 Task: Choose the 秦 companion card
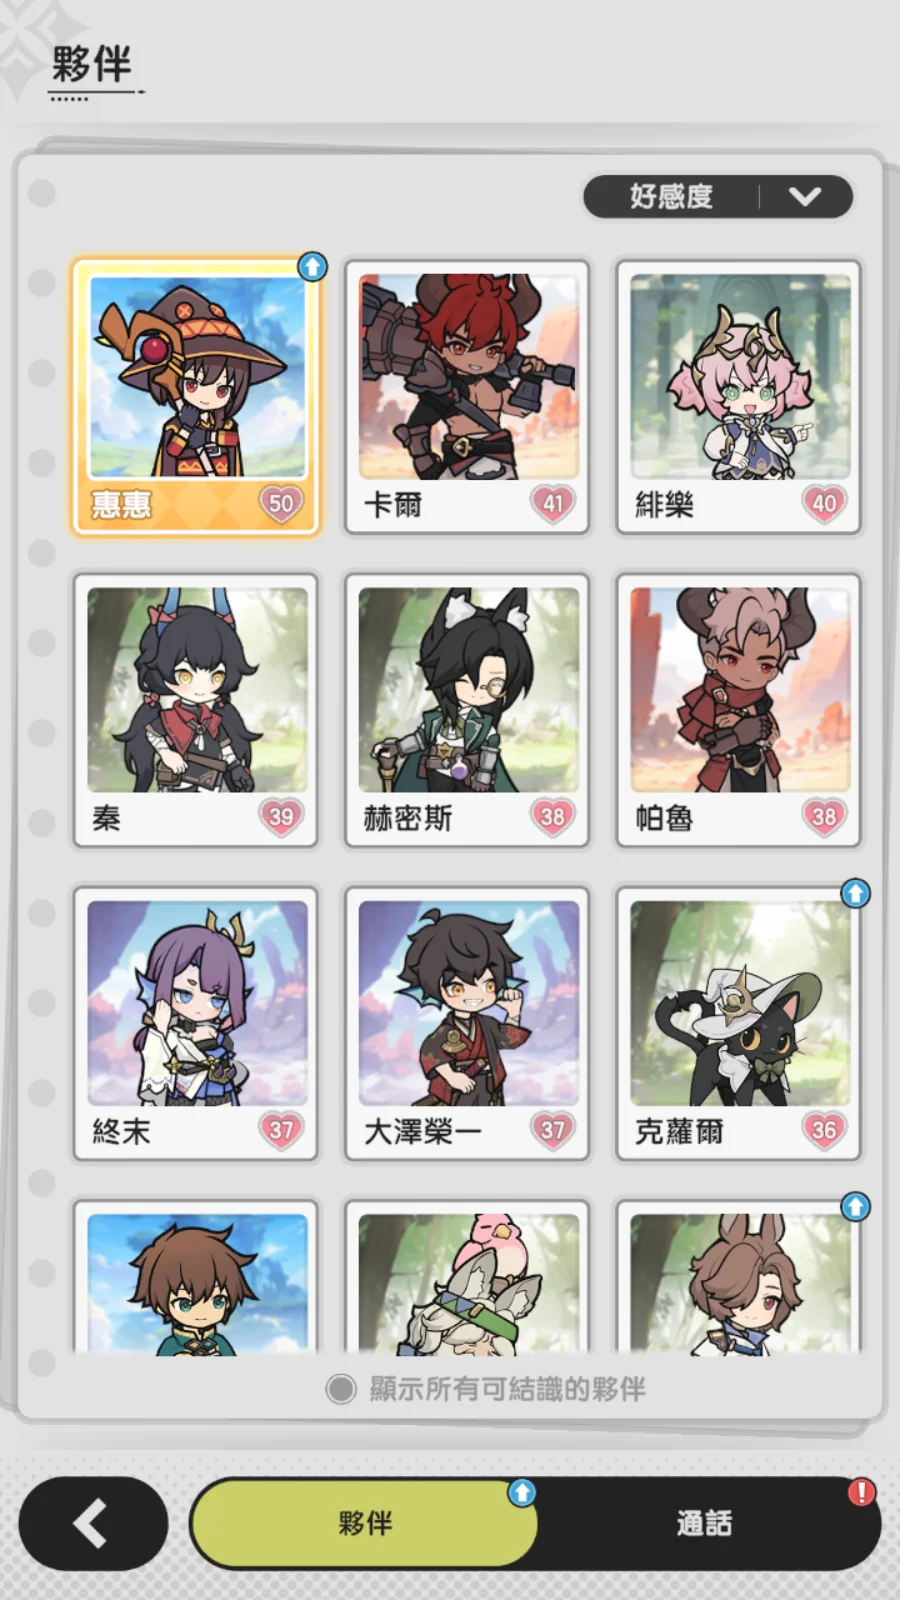tap(196, 711)
